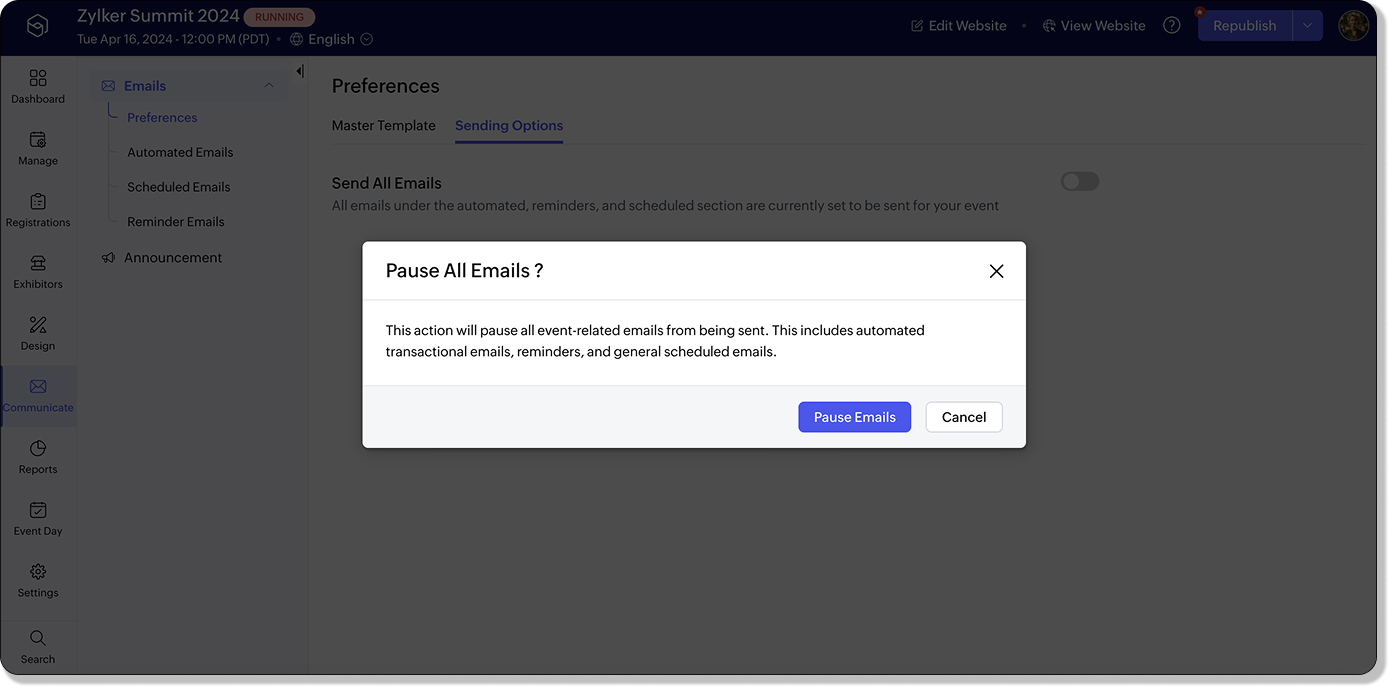This screenshot has width=1389, height=687.
Task: Click Cancel in the dialog
Action: (x=964, y=417)
